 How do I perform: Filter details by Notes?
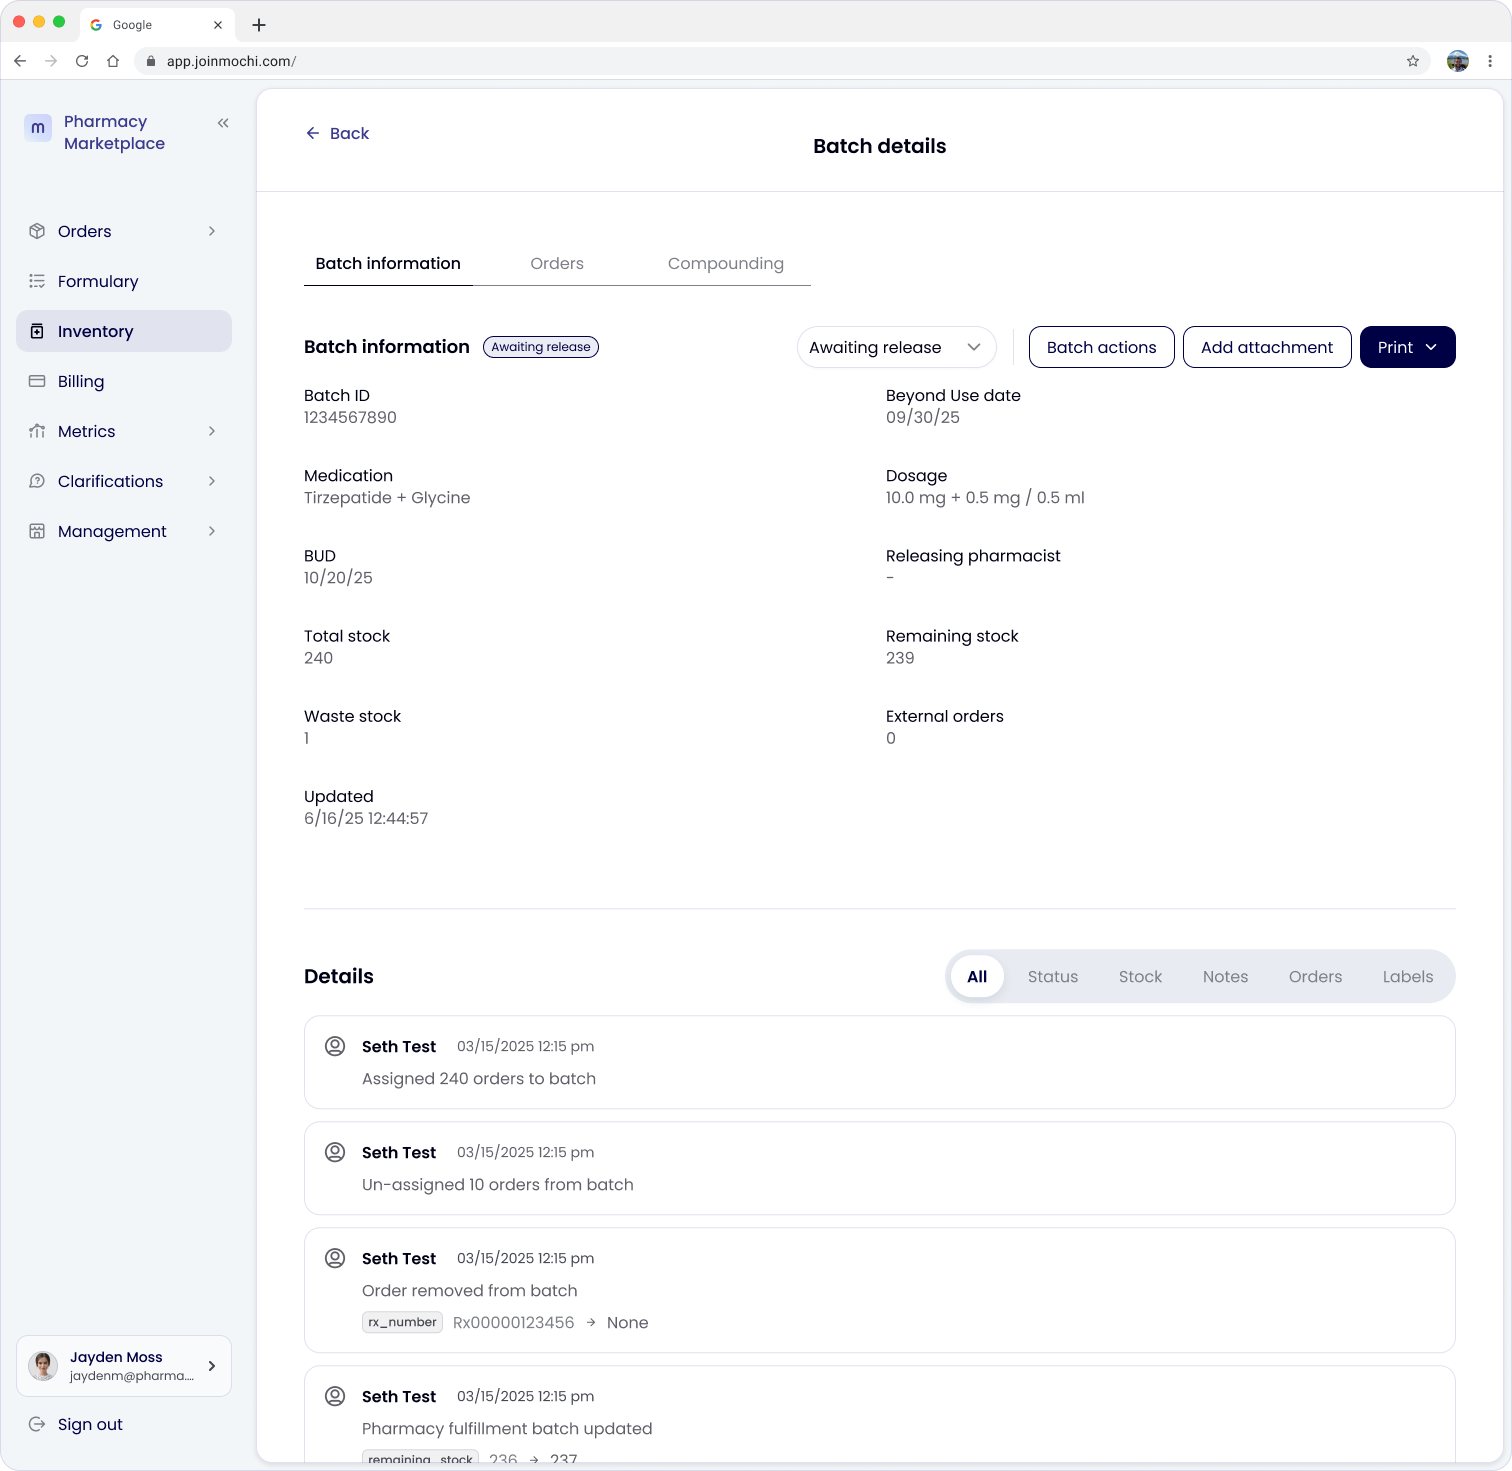1225,977
